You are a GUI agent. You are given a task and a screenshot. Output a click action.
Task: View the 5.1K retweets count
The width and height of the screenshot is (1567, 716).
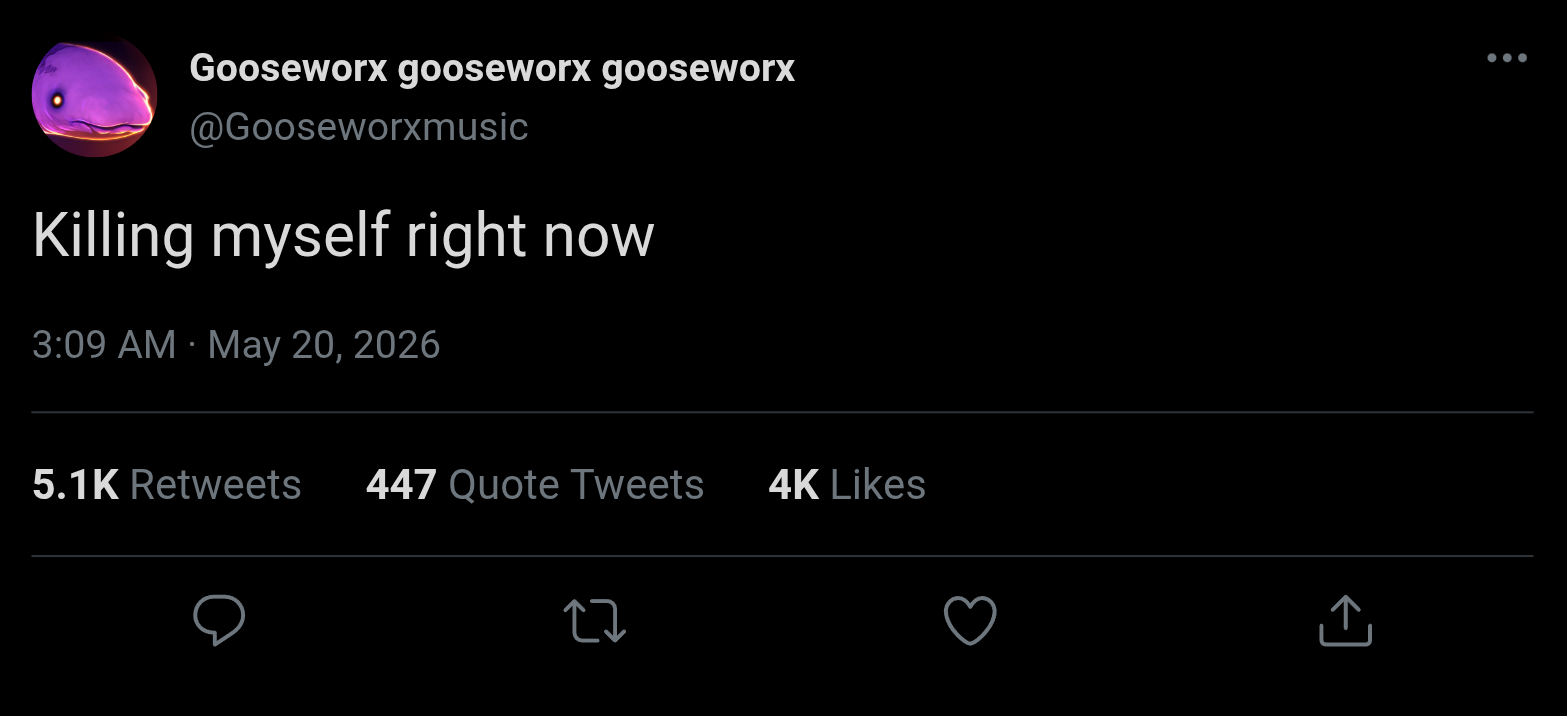click(75, 485)
